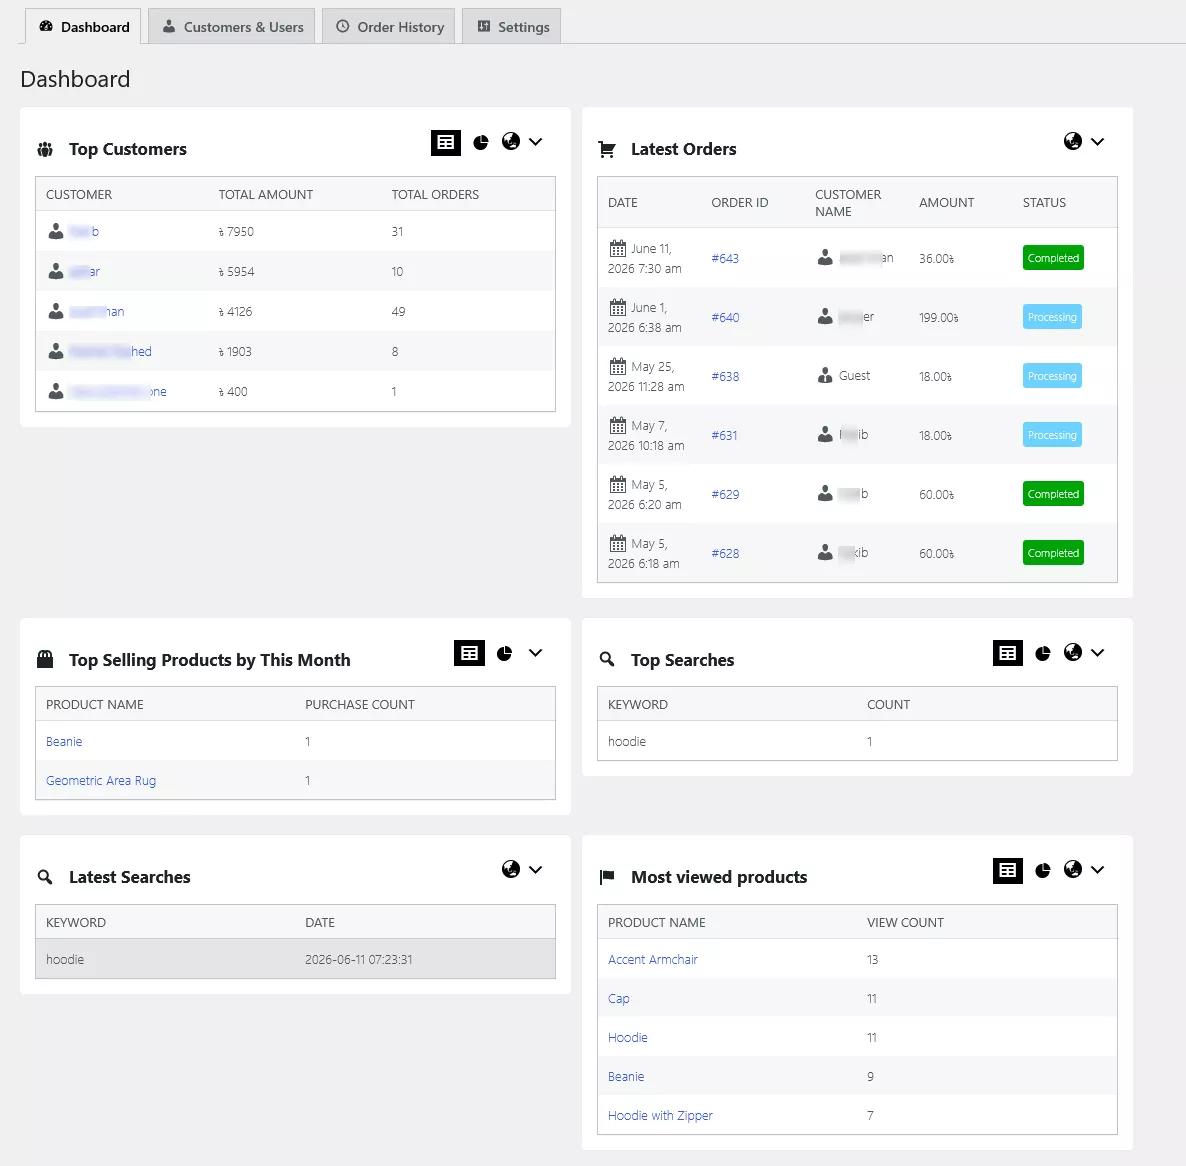
Task: Click Processing status badge for order #638
Action: [x=1052, y=376]
